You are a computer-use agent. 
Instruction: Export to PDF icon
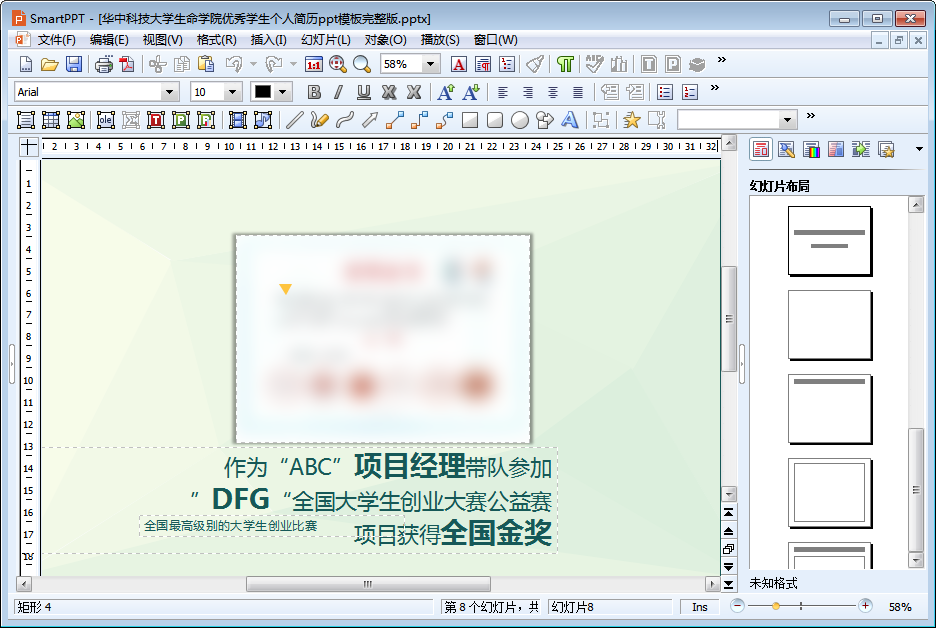pyautogui.click(x=127, y=64)
